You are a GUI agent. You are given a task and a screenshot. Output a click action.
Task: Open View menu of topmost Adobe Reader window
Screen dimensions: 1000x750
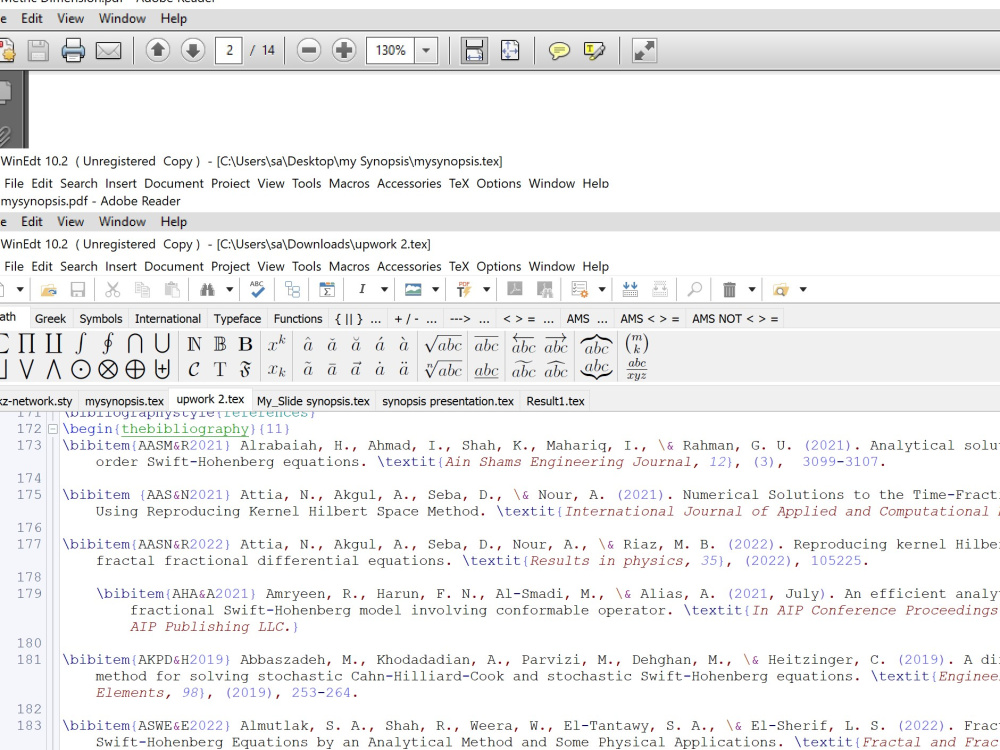(x=70, y=18)
